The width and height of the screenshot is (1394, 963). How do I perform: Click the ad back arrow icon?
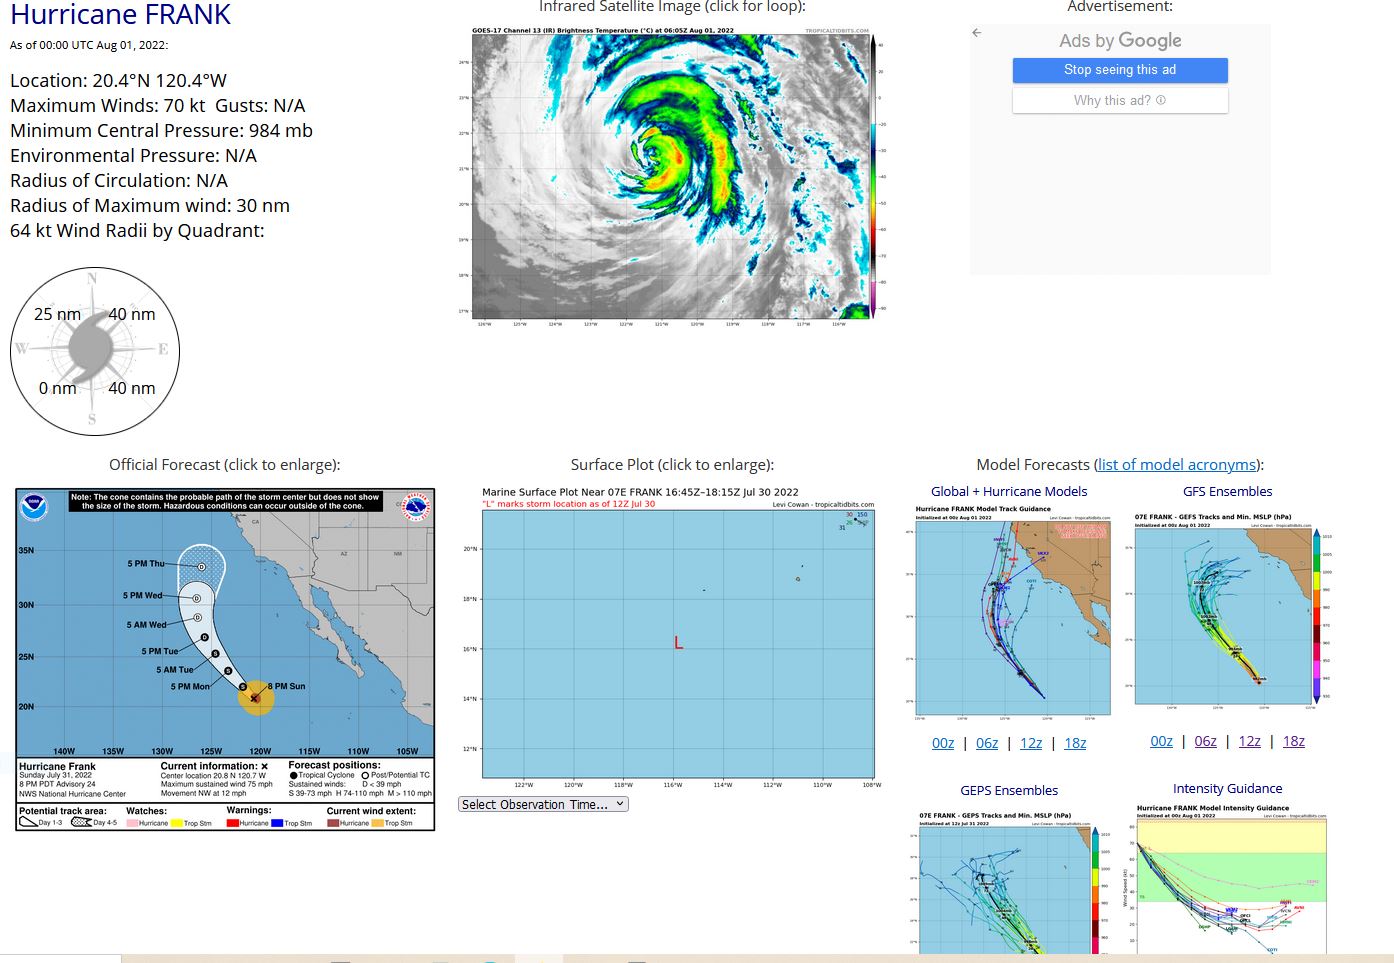tap(977, 33)
